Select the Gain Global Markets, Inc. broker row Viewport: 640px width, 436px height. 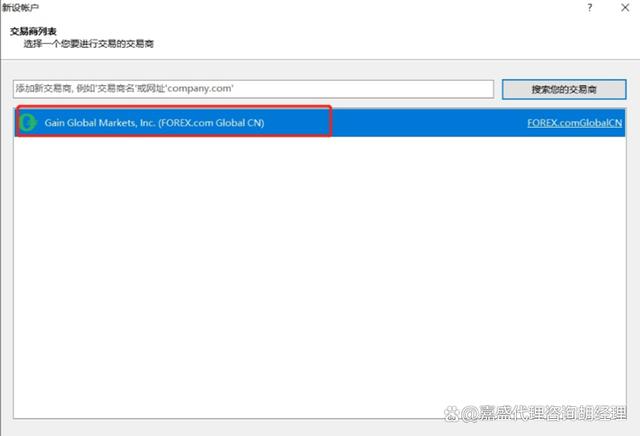point(320,122)
